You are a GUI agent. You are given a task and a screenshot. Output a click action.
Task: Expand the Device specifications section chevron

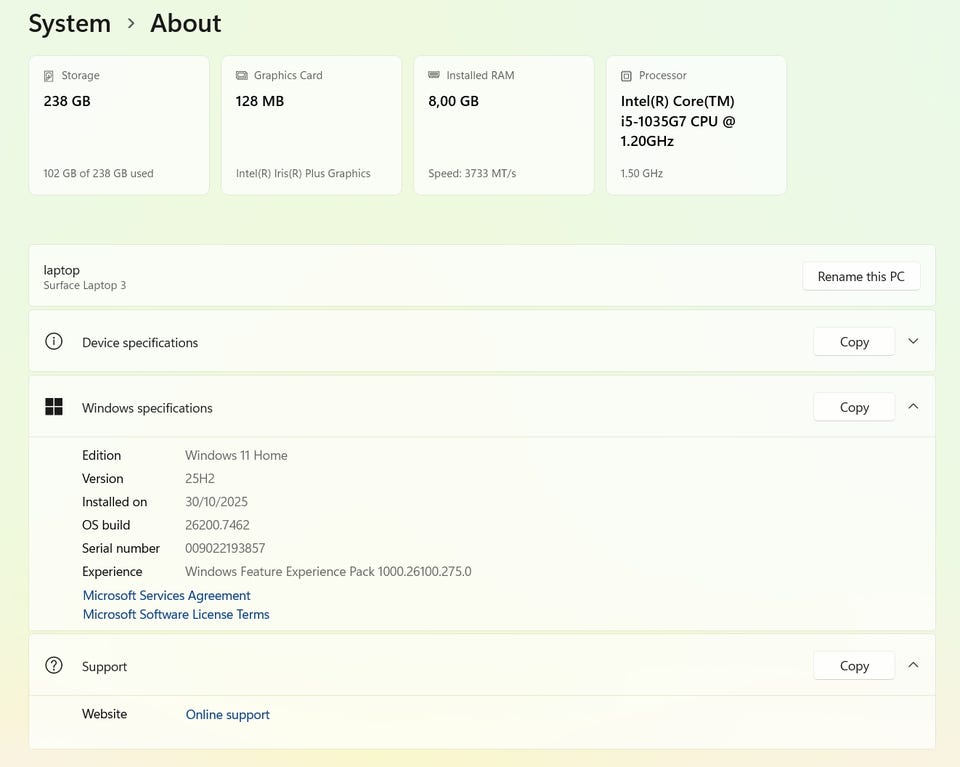pyautogui.click(x=913, y=341)
